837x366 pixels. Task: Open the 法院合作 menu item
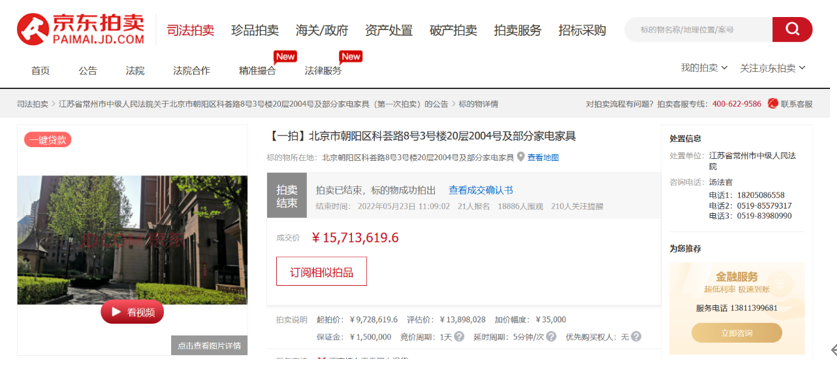pyautogui.click(x=192, y=70)
